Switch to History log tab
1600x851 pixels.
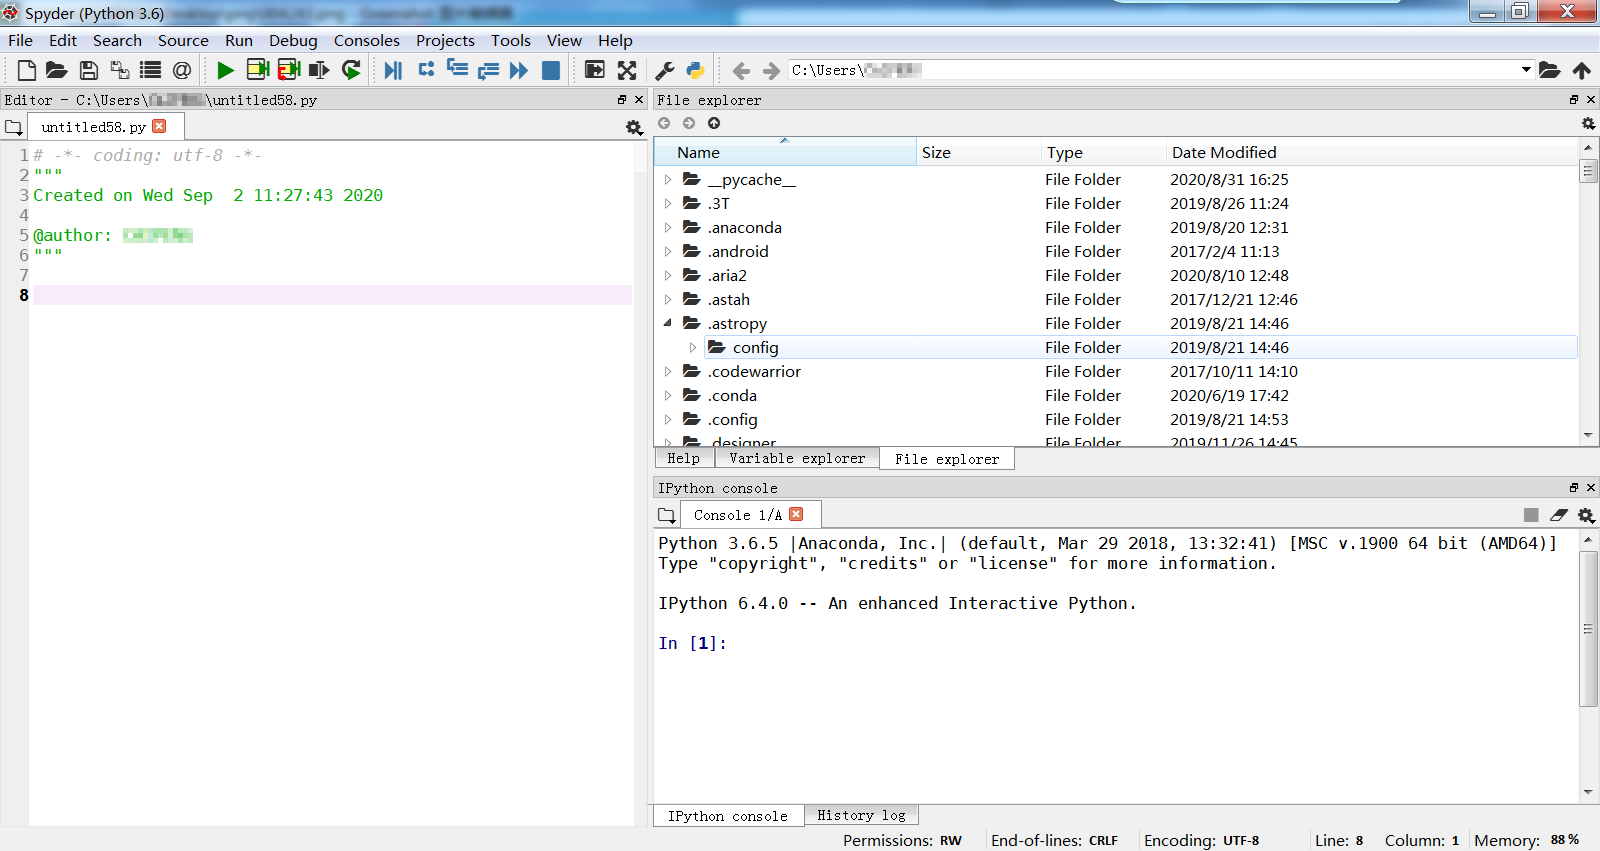pyautogui.click(x=861, y=816)
